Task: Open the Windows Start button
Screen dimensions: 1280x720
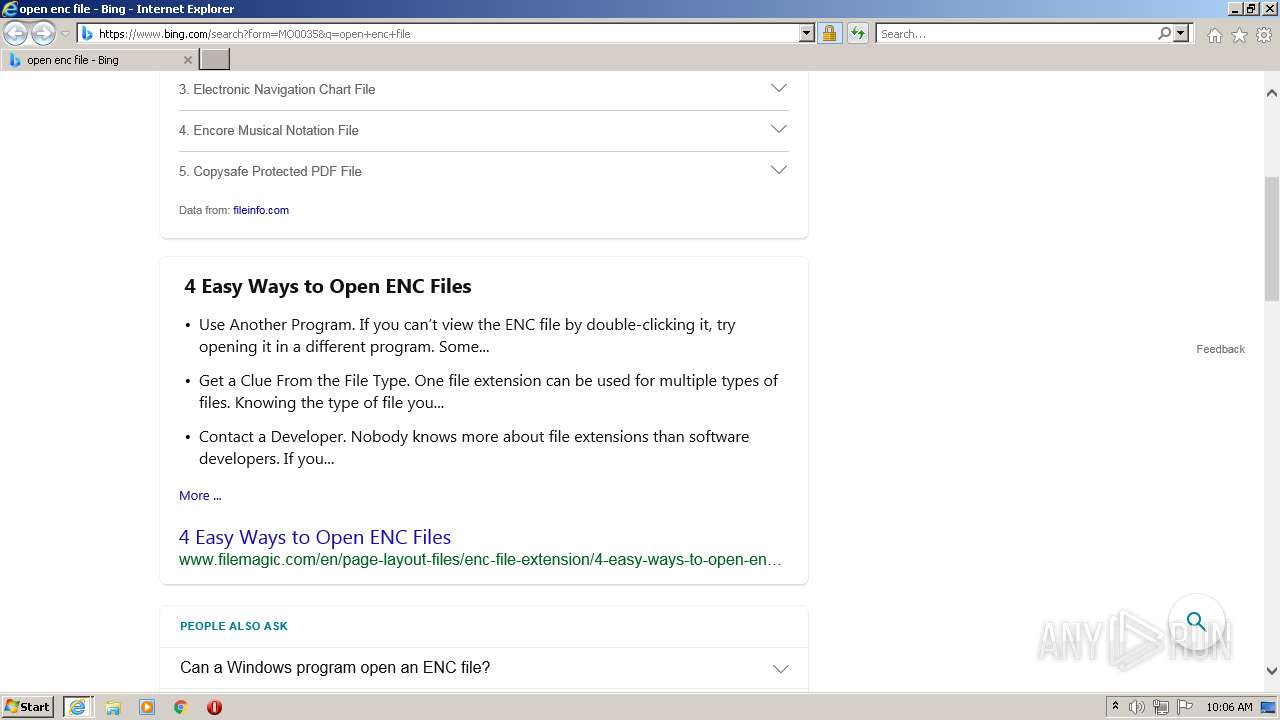Action: (28, 706)
